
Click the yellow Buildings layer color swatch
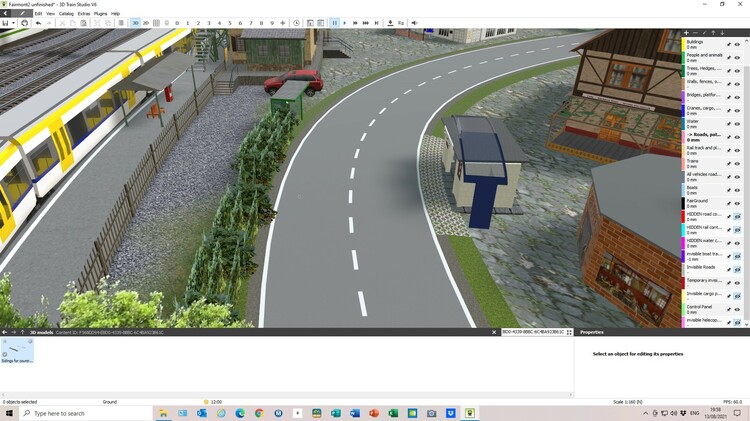click(x=684, y=44)
